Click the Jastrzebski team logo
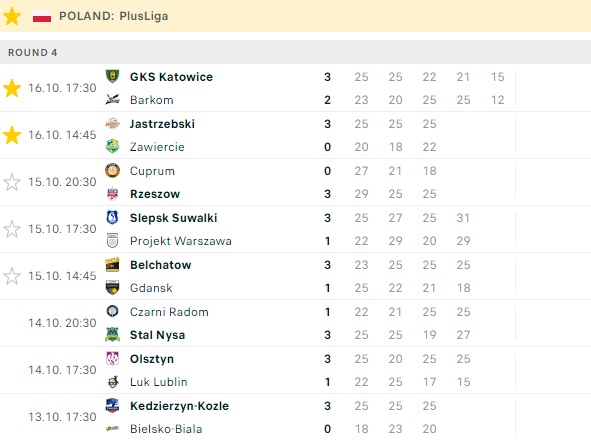This screenshot has width=591, height=440. (112, 123)
